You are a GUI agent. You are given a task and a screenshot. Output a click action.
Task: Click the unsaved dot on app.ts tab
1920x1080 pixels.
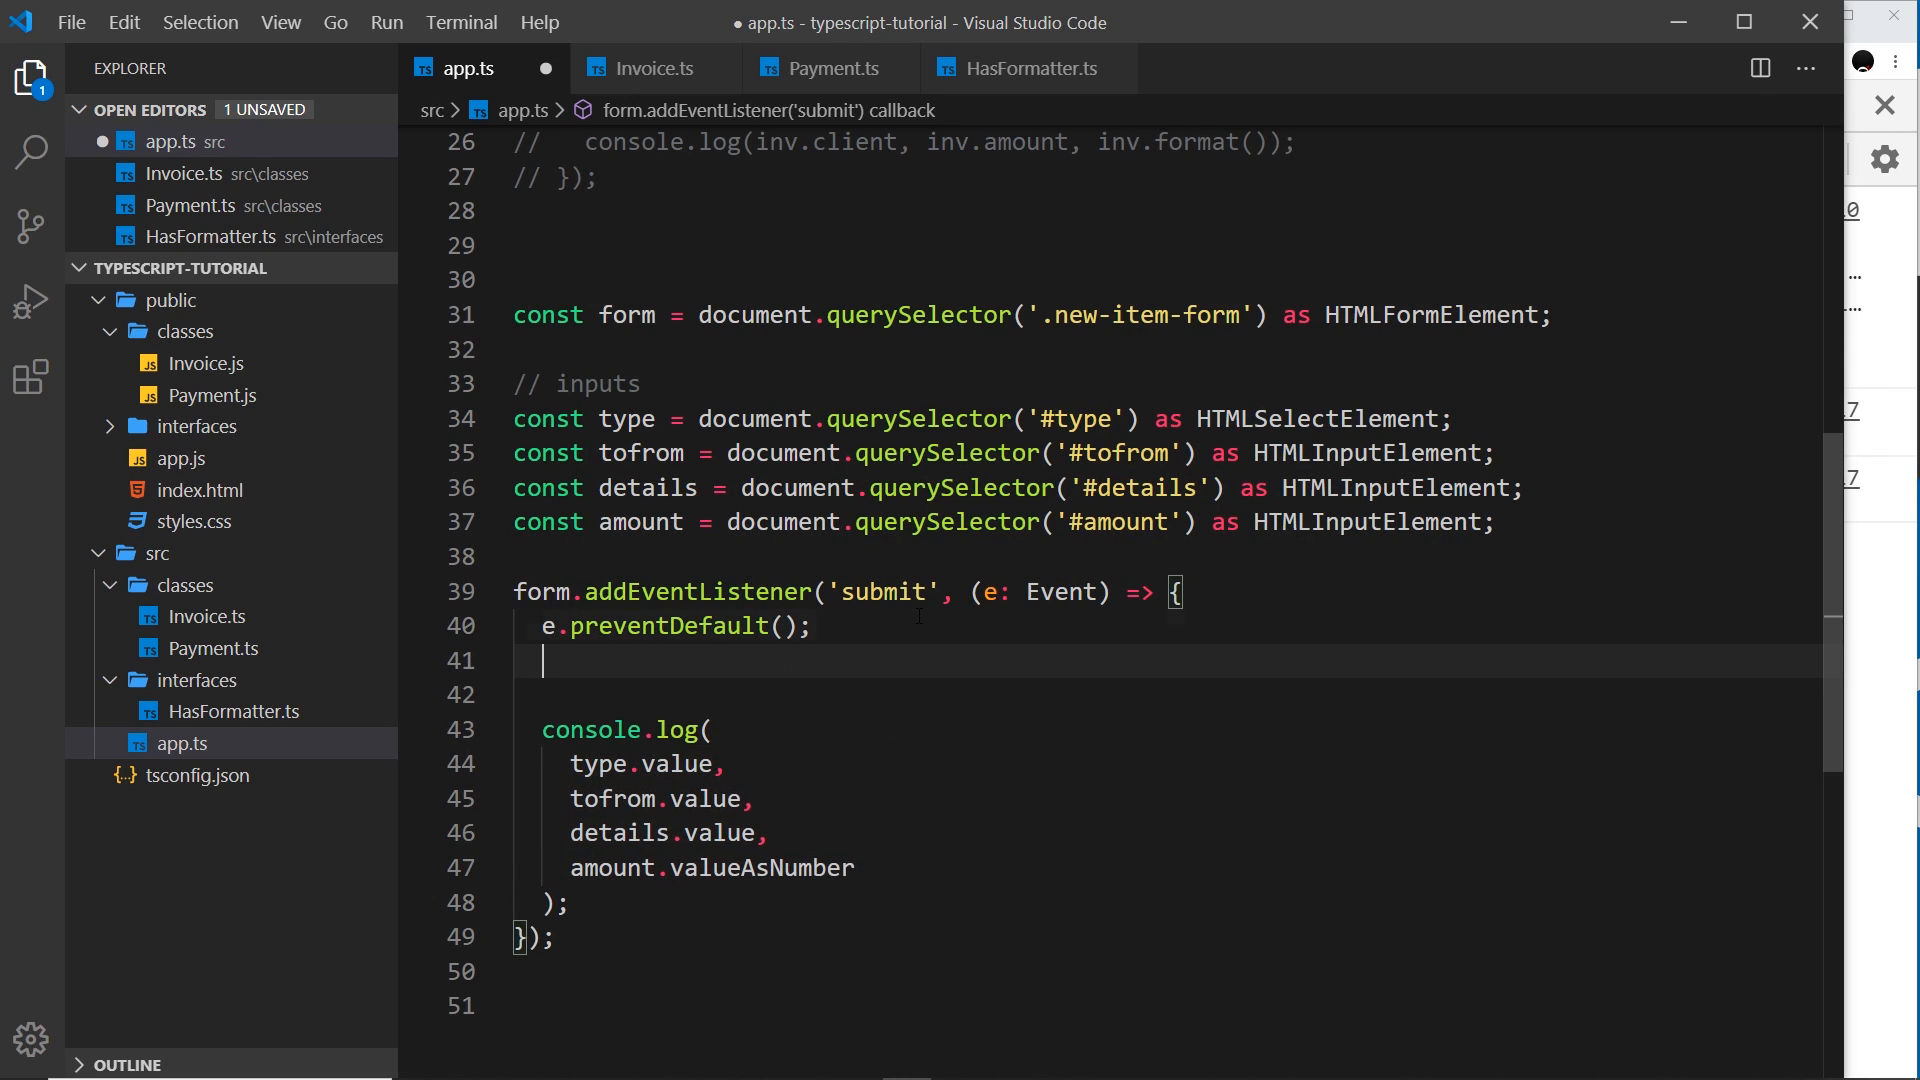(x=546, y=68)
